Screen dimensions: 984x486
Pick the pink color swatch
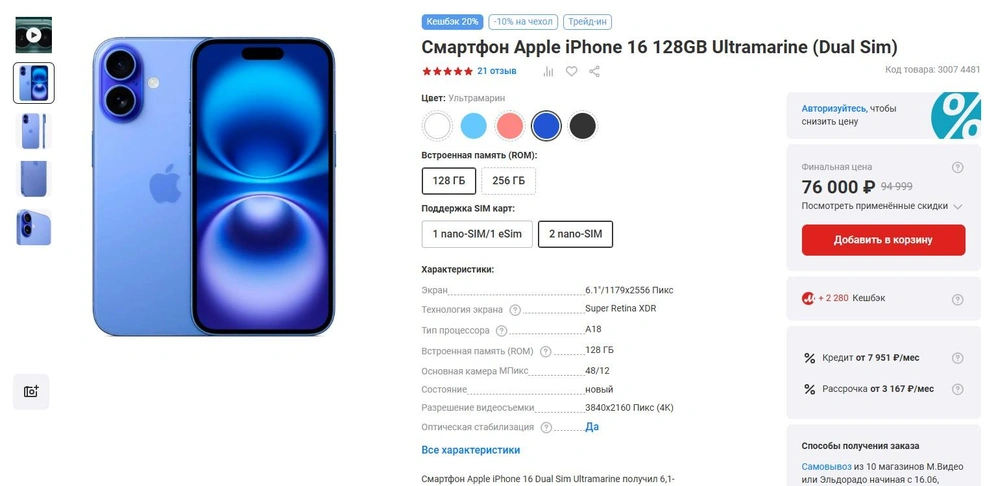[x=510, y=126]
